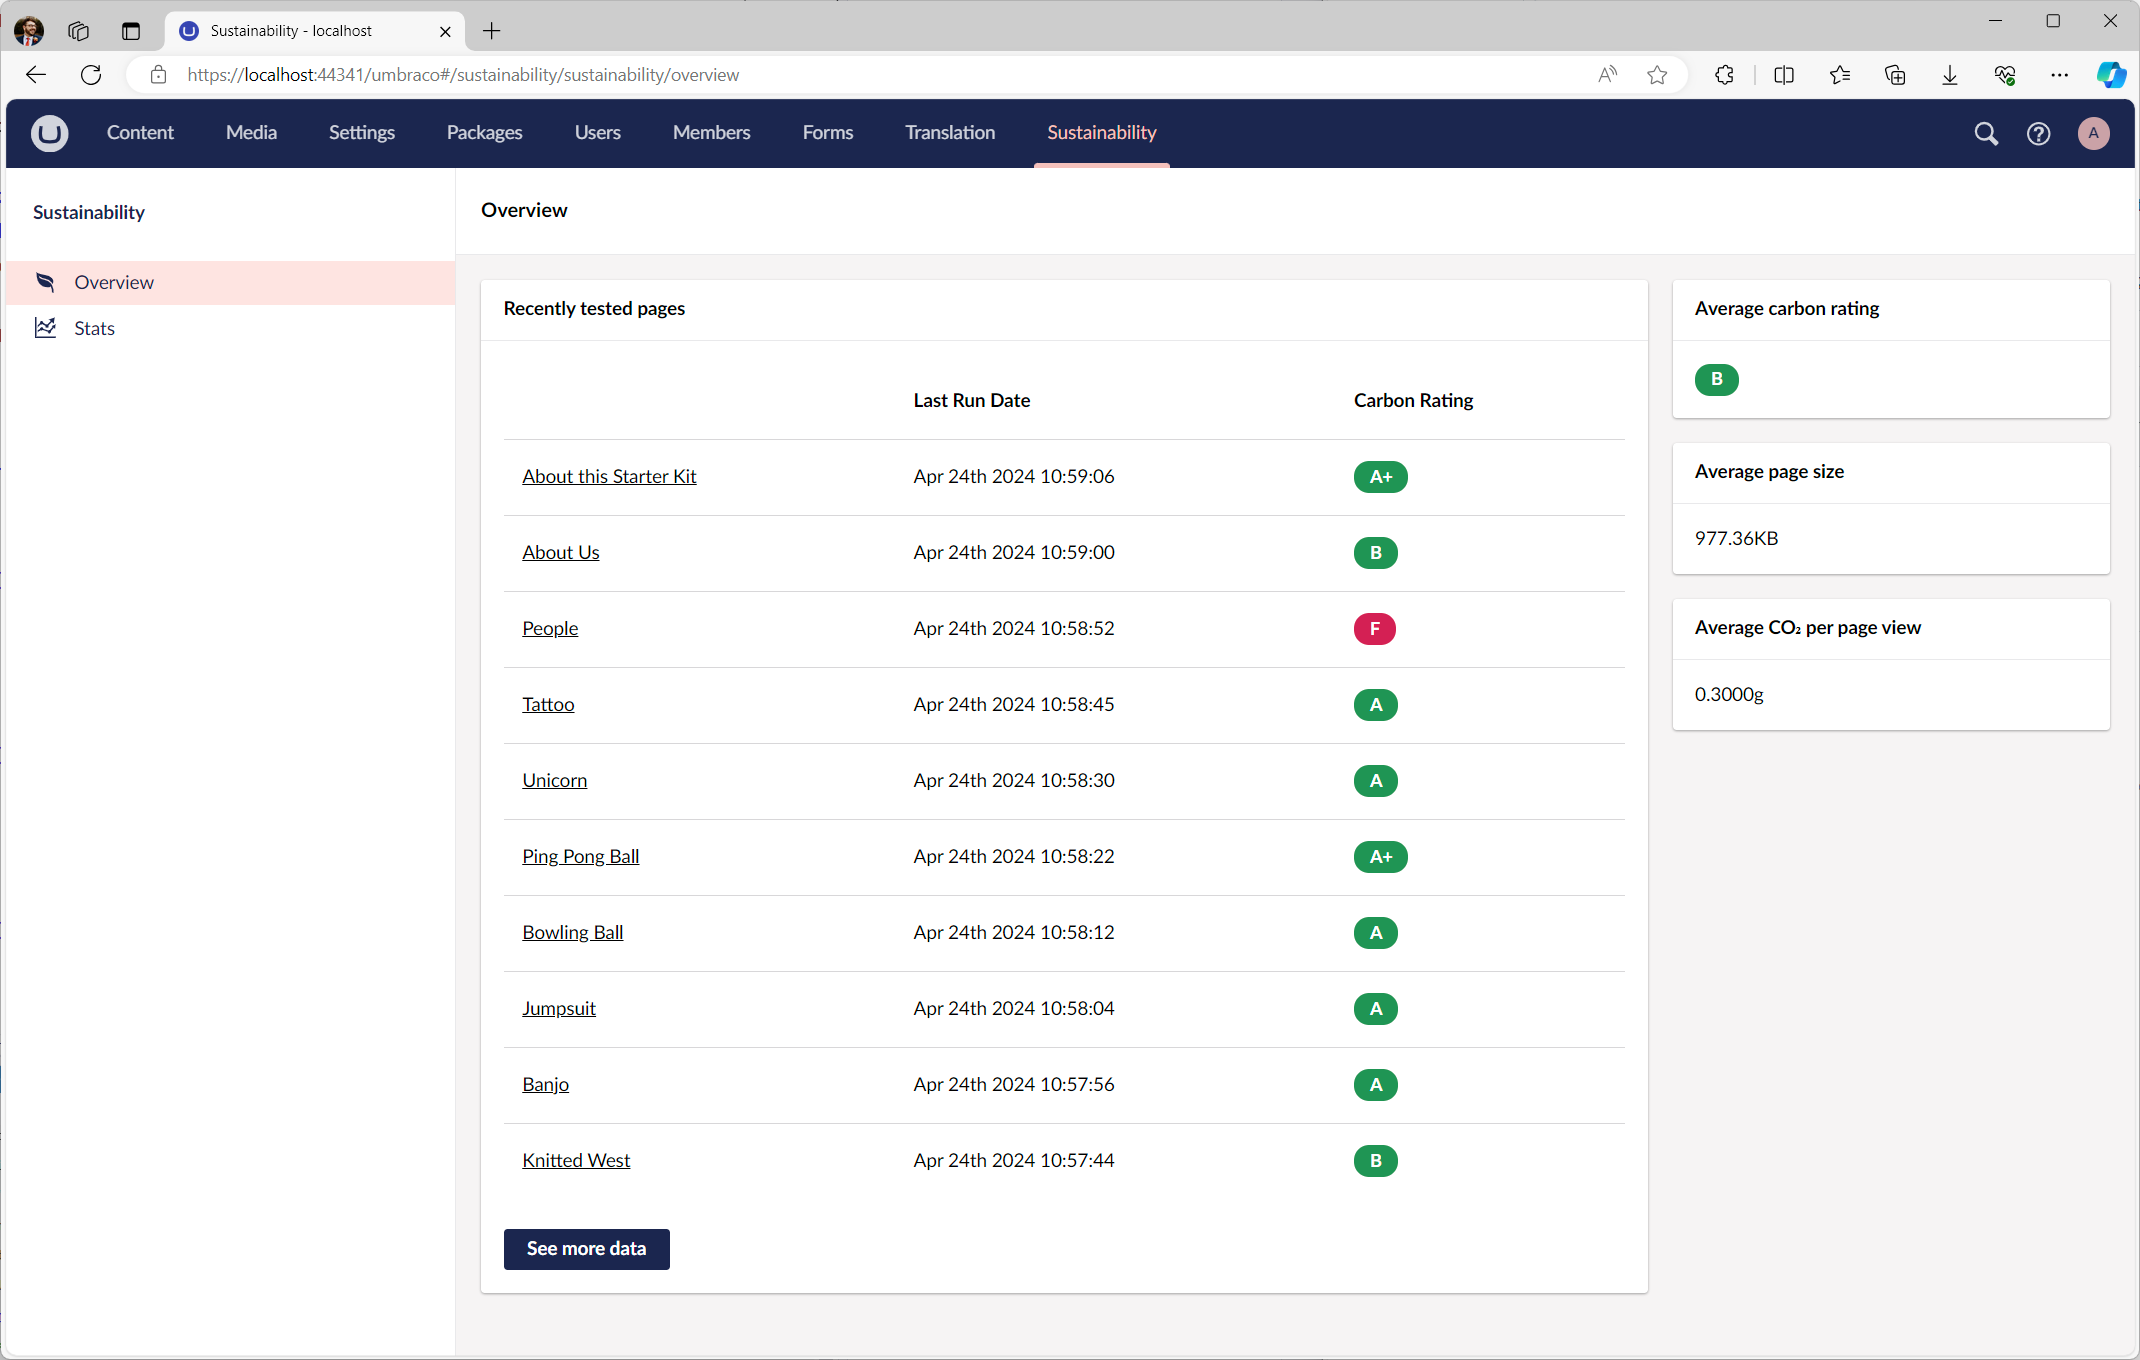Viewport: 2140px width, 1360px height.
Task: Click the browser refresh icon
Action: point(91,75)
